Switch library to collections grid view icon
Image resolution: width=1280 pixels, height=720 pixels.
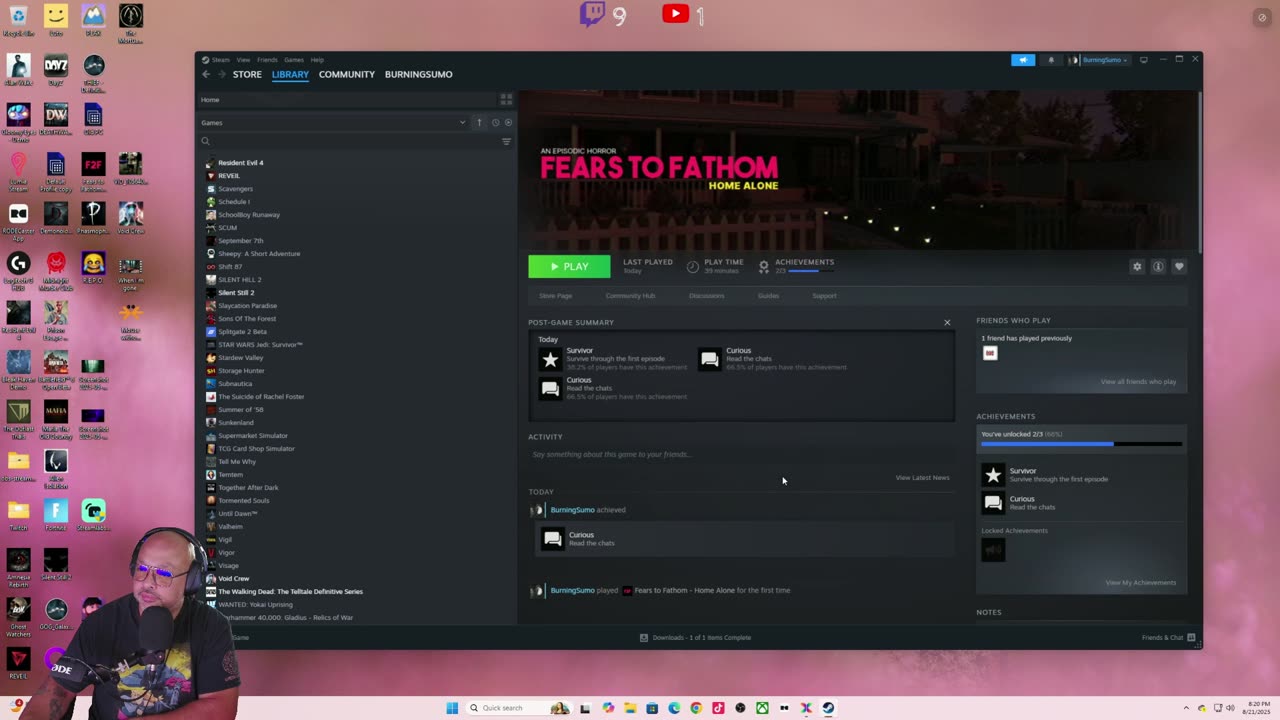tap(506, 100)
